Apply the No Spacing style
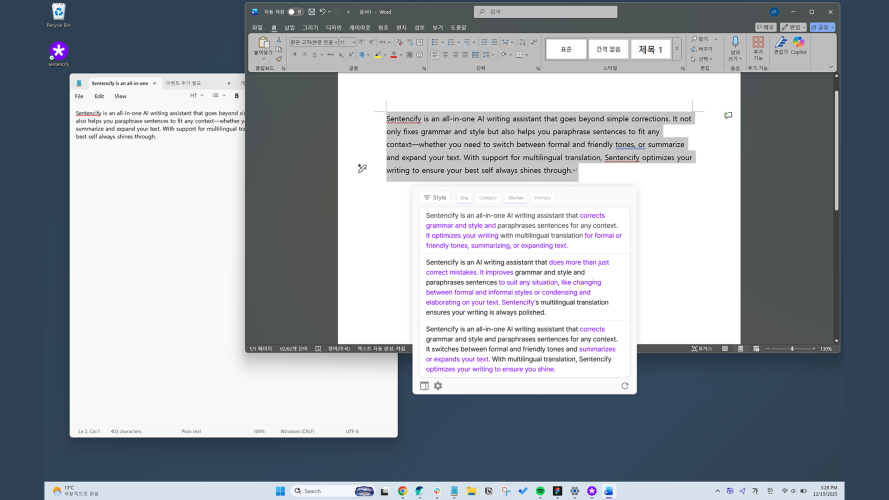 click(608, 49)
